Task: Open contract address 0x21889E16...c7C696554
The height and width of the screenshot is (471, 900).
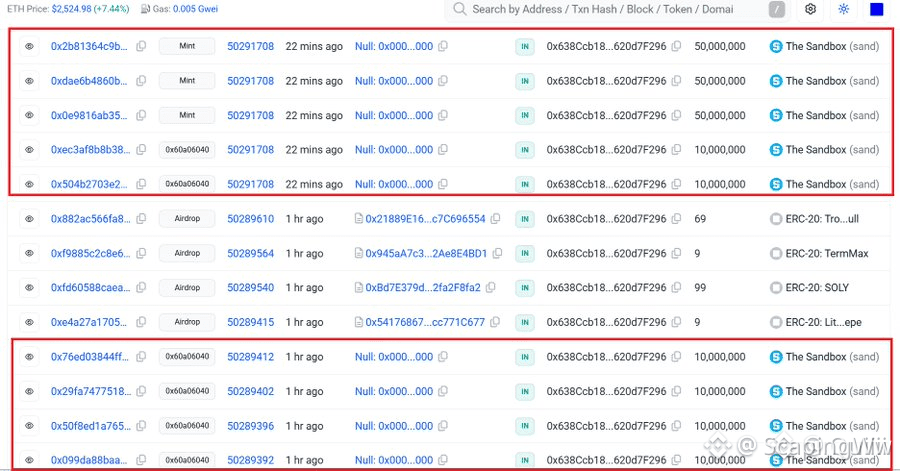Action: tap(425, 219)
